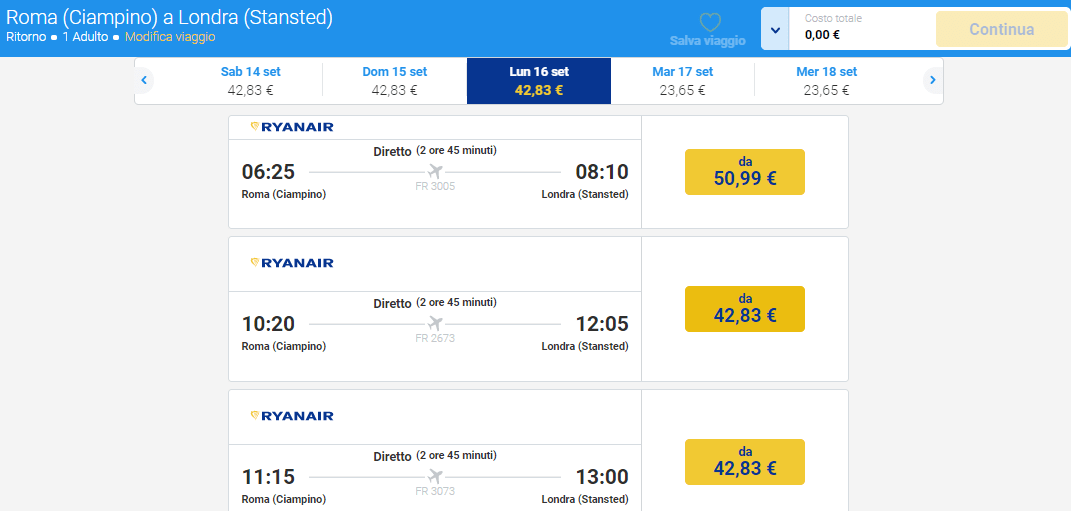Click the Modifica viaggio link
The height and width of the screenshot is (511, 1071).
pyautogui.click(x=170, y=37)
